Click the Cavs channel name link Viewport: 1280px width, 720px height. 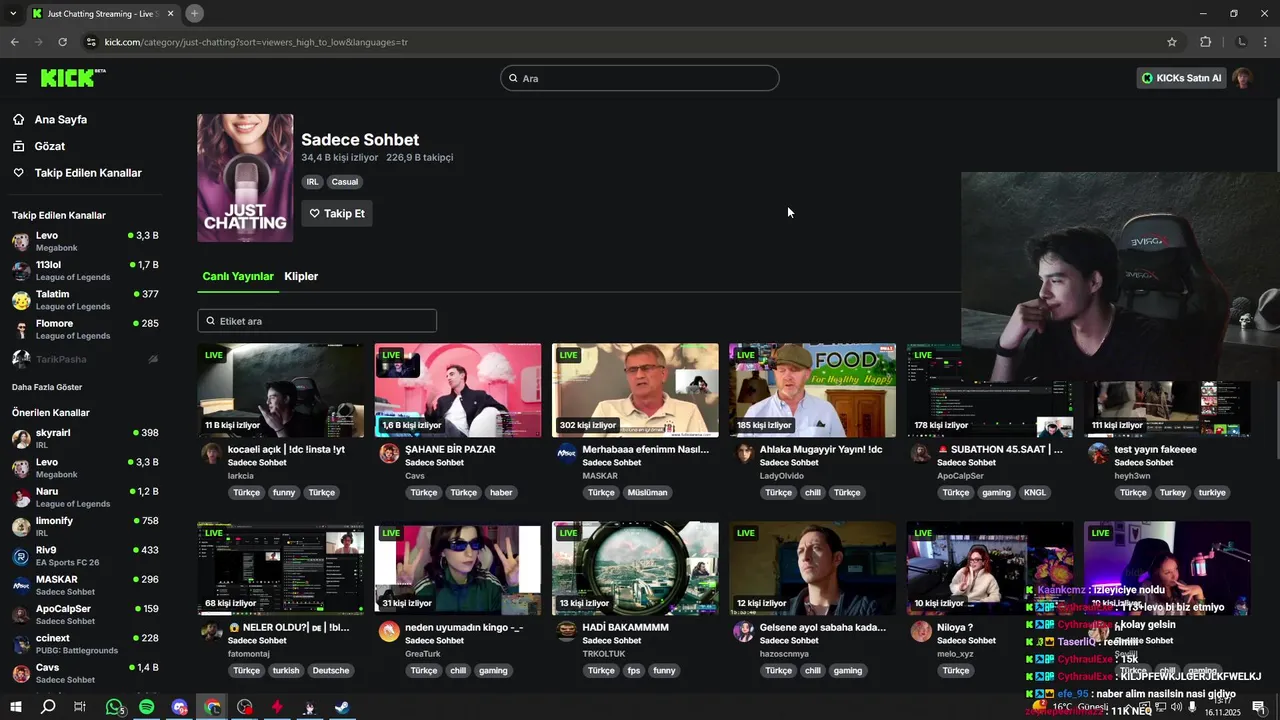(x=415, y=476)
